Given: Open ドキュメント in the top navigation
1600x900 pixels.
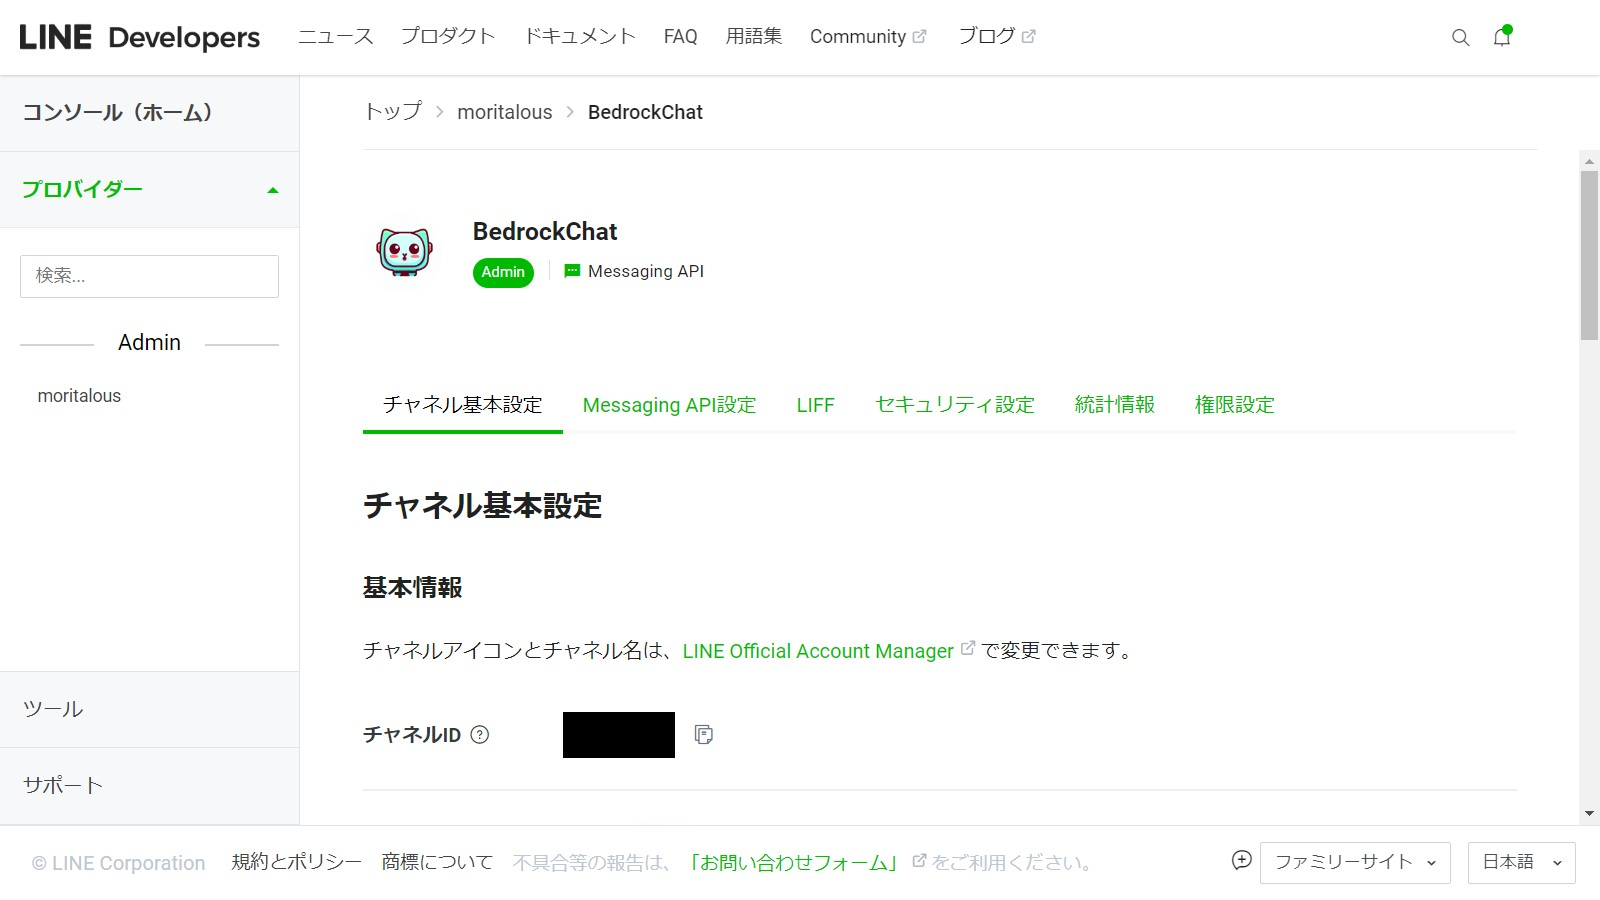Looking at the screenshot, I should pos(580,37).
